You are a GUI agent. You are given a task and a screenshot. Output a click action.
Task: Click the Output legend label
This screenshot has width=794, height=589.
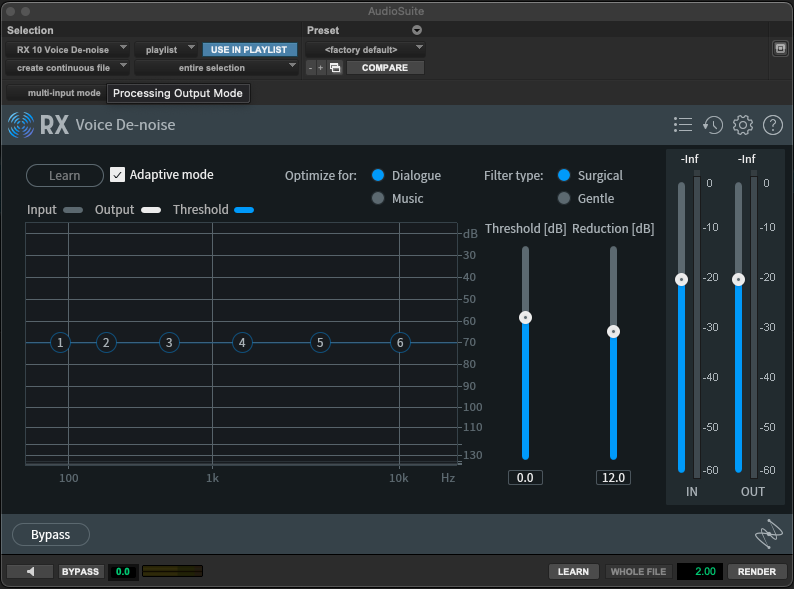[x=114, y=210]
